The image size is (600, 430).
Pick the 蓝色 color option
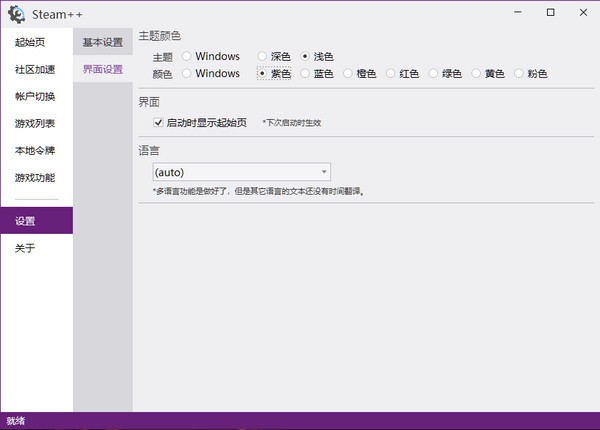[x=306, y=74]
